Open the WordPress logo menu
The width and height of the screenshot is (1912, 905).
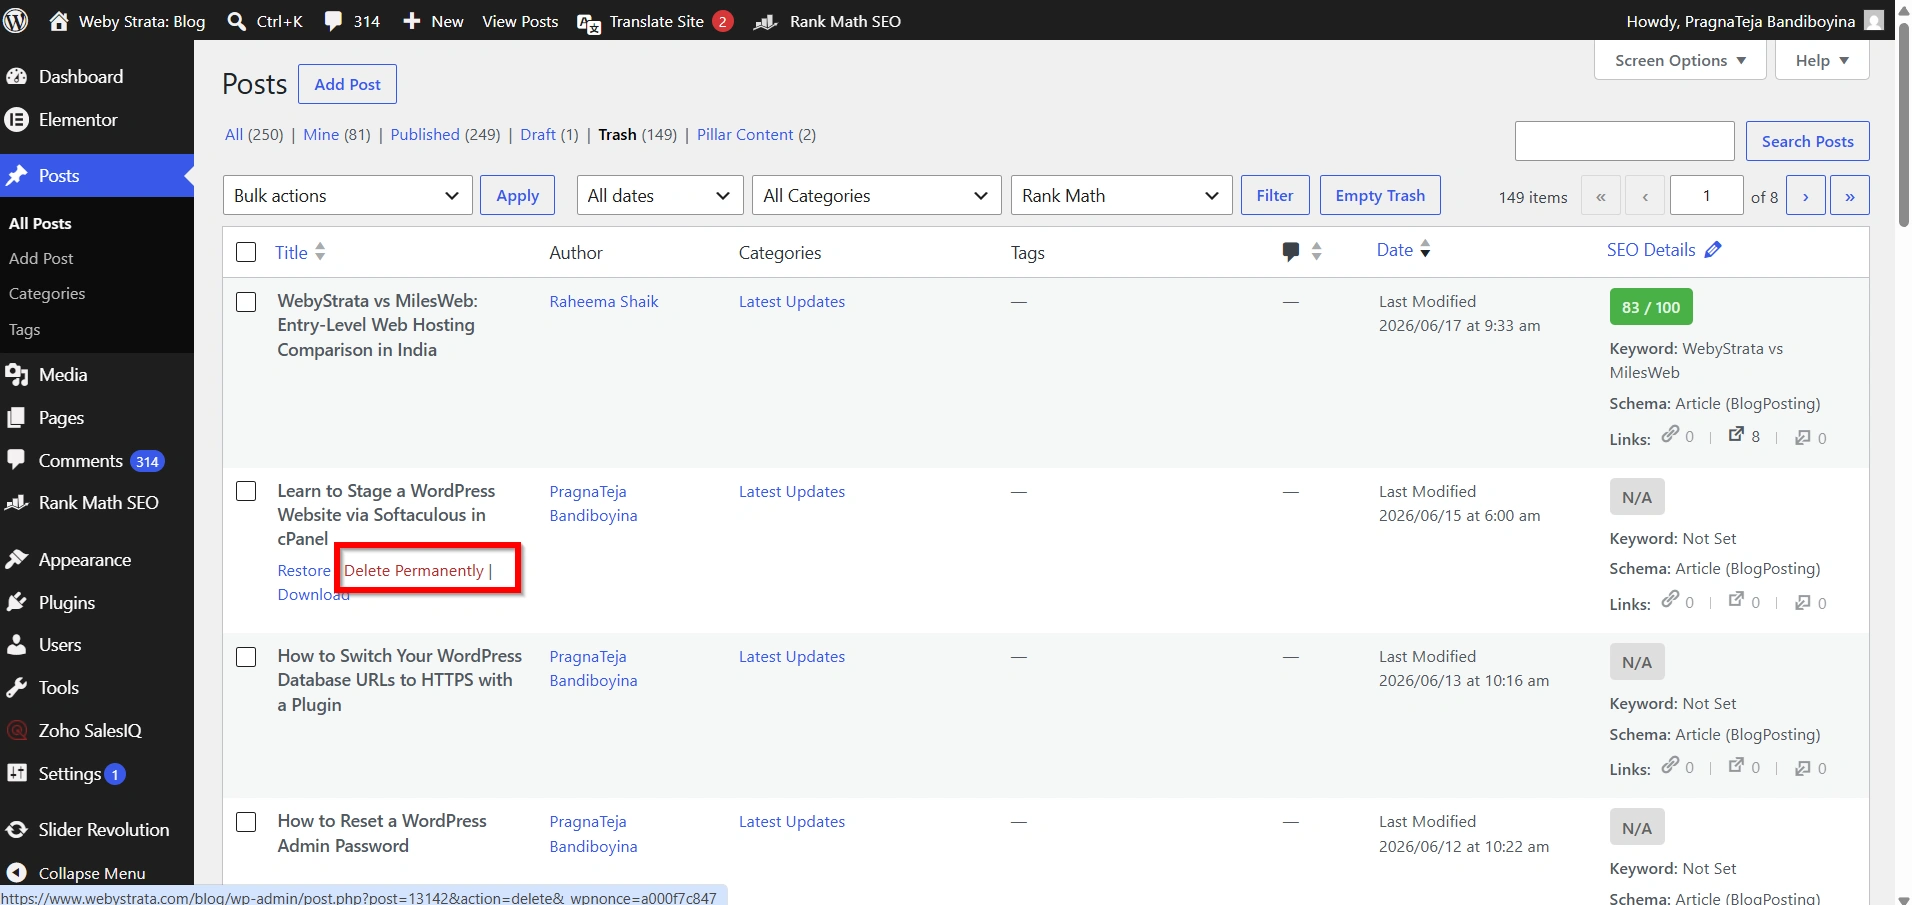(16, 21)
